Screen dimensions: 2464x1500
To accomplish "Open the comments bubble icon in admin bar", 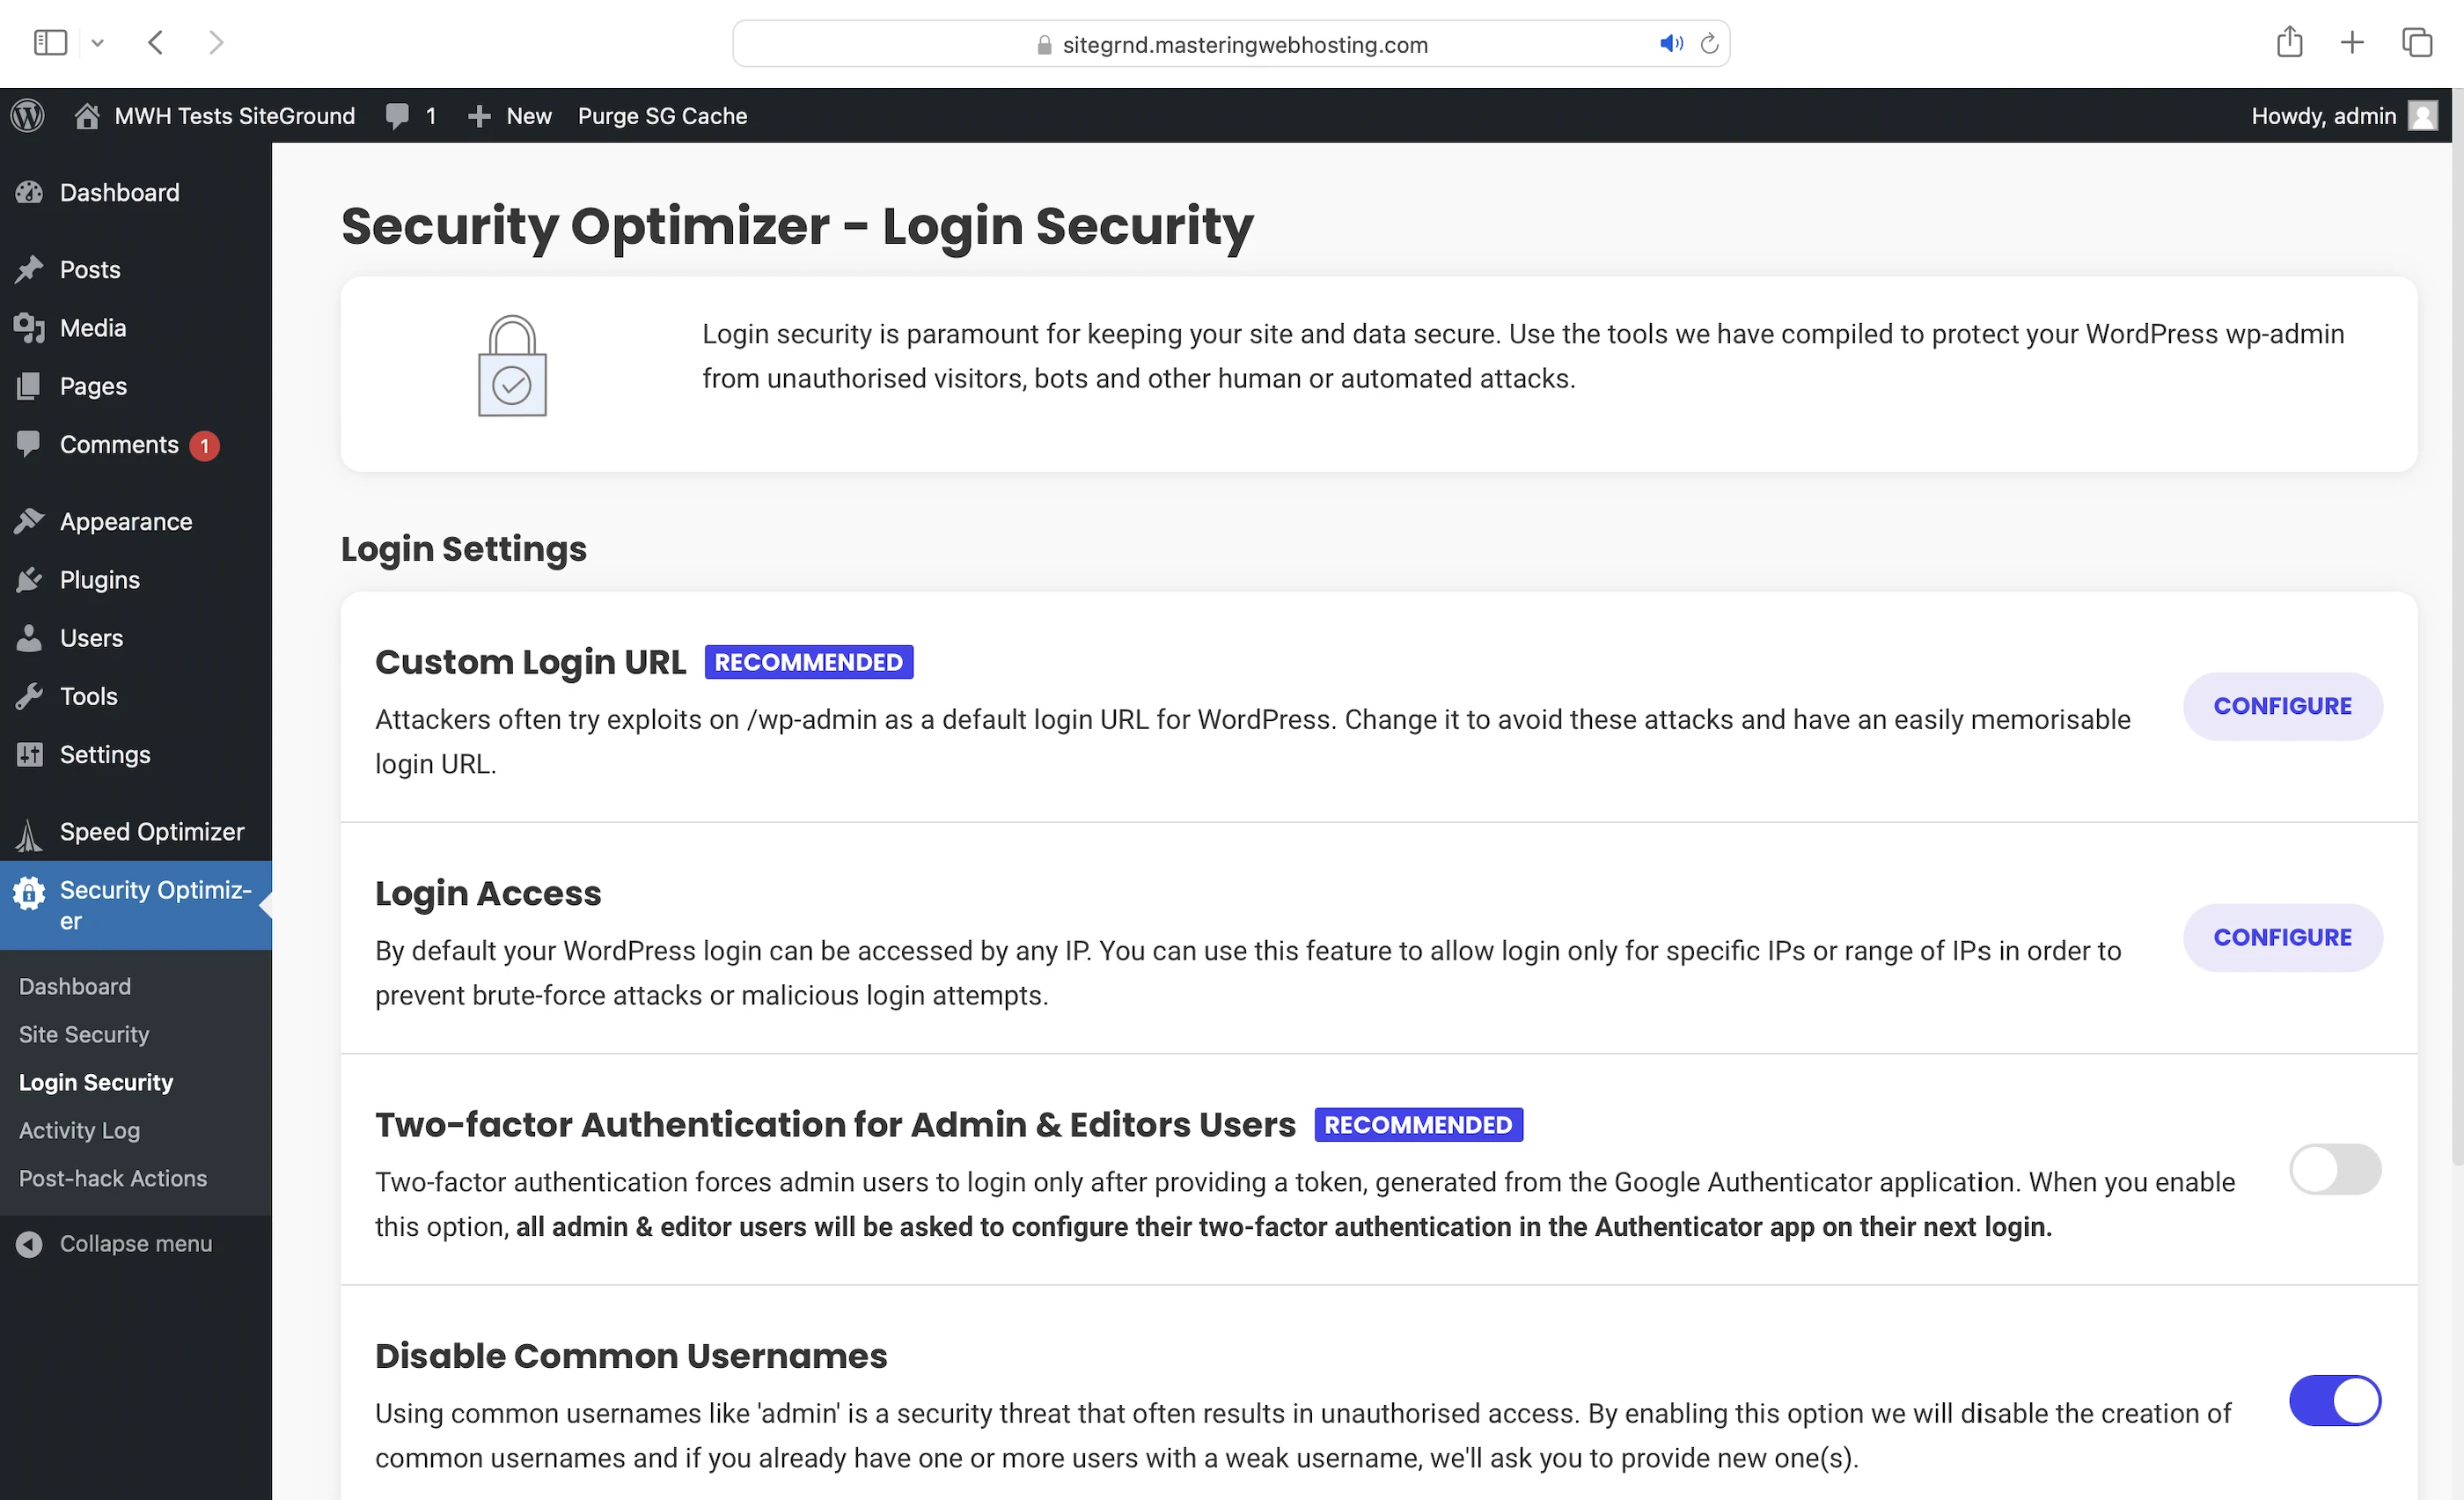I will 397,116.
